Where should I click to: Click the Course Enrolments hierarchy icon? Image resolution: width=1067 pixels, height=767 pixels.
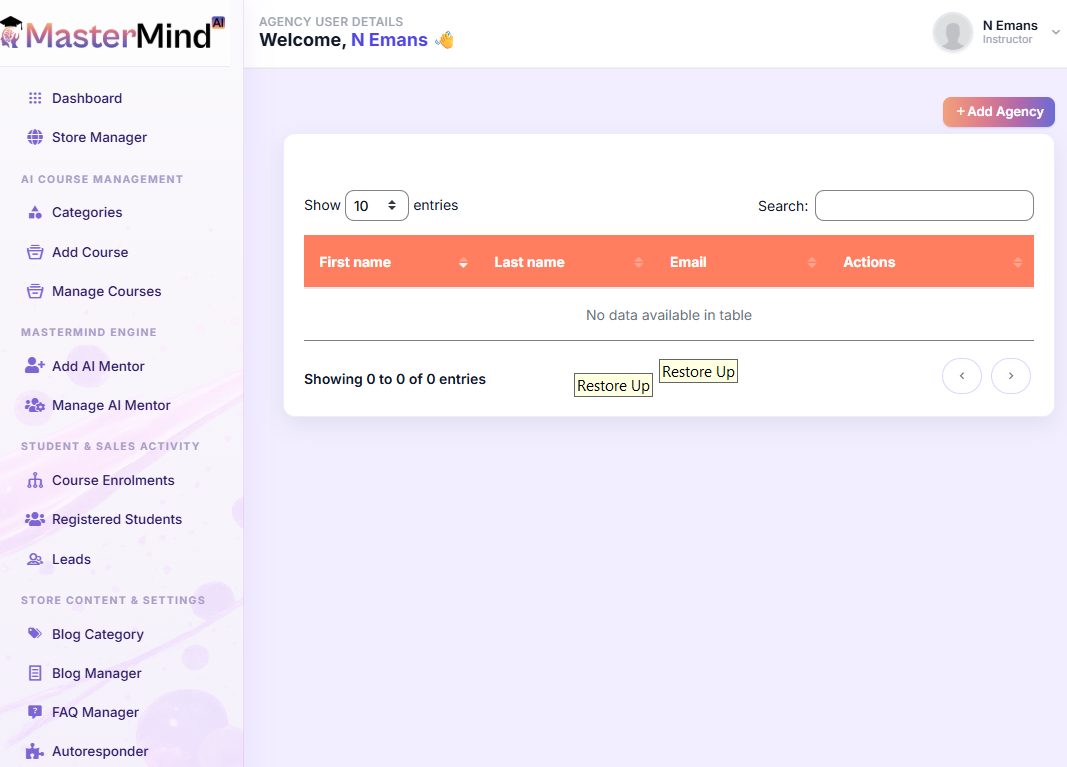(x=35, y=480)
